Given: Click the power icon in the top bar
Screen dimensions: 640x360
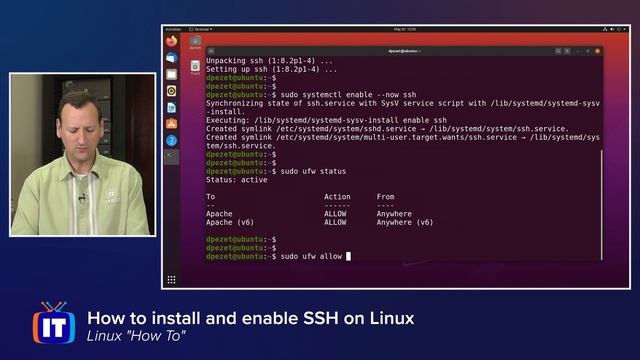Looking at the screenshot, I should 619,29.
